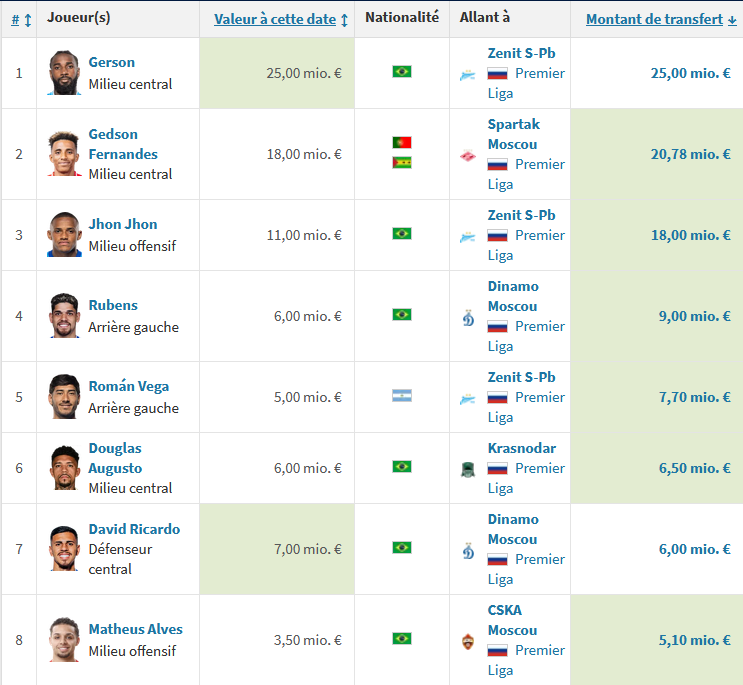Click the Russia flag beside Krasnodar's Premier Liga
Screen dimensions: 743x685
[498, 469]
